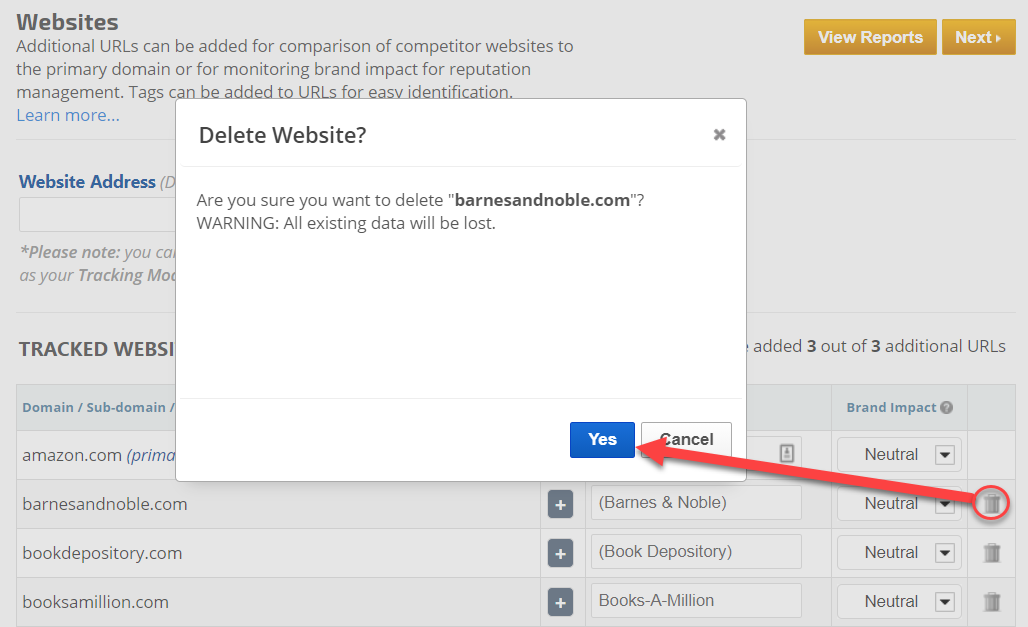Viewport: 1028px width, 627px height.
Task: Click the small icon in amazon.com tag field
Action: pos(786,453)
